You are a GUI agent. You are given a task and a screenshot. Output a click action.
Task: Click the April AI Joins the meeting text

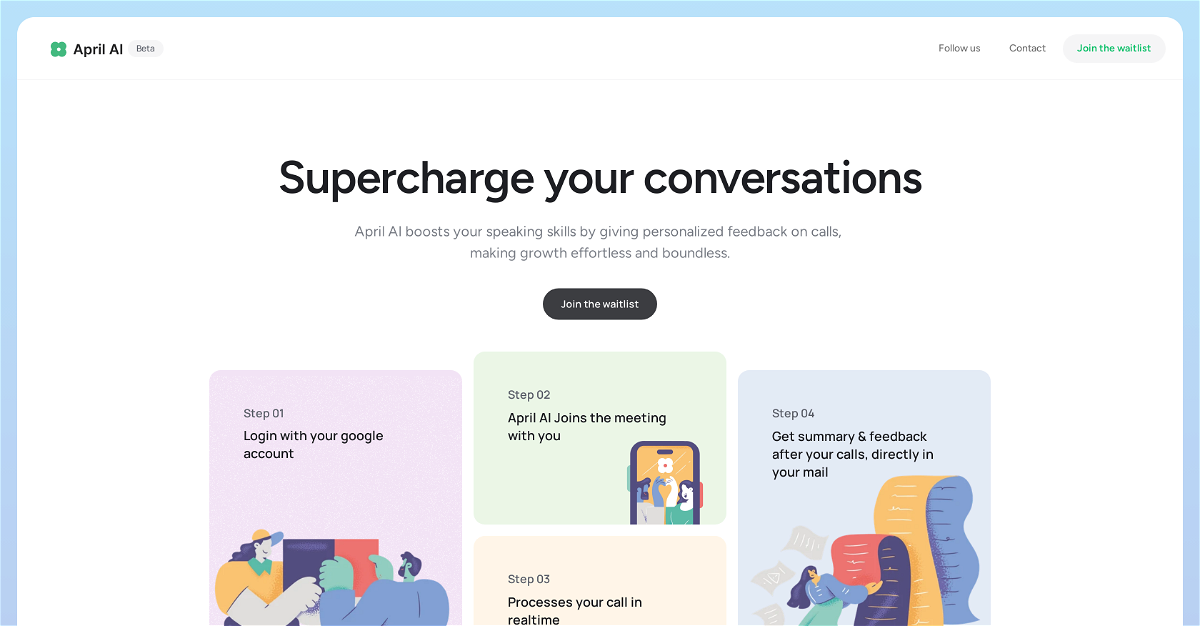(x=586, y=427)
